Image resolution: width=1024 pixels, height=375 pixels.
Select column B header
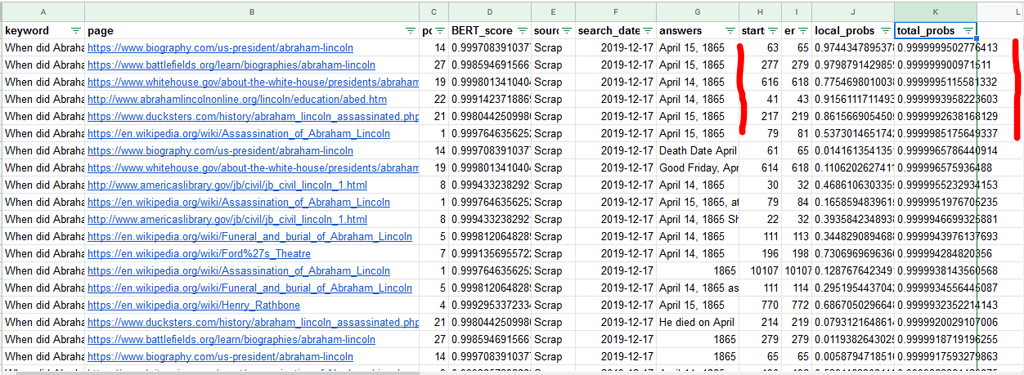coord(251,12)
